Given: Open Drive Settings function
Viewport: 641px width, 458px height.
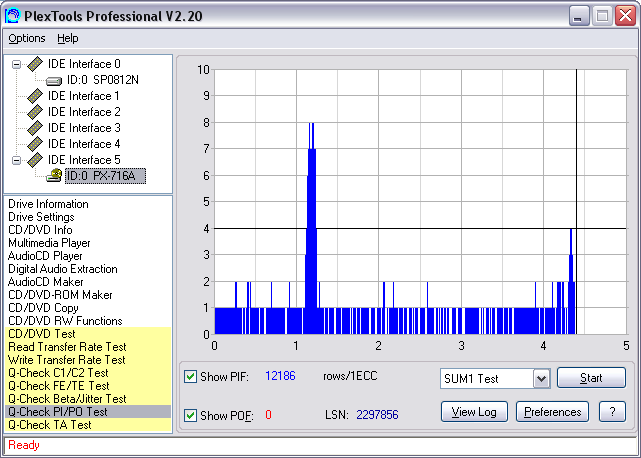Looking at the screenshot, I should pos(41,217).
